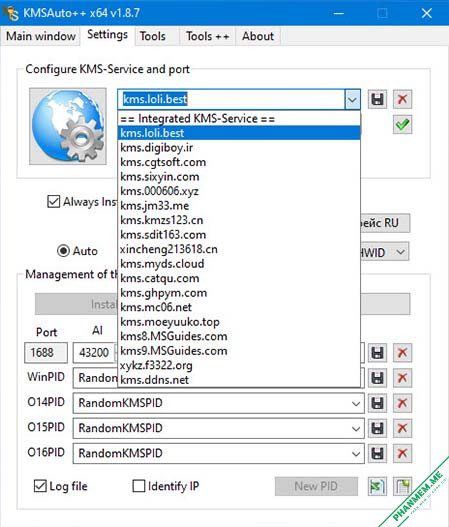Viewport: 449px width, 527px height.
Task: Choose kms.myds.cloud server
Action: [x=239, y=264]
